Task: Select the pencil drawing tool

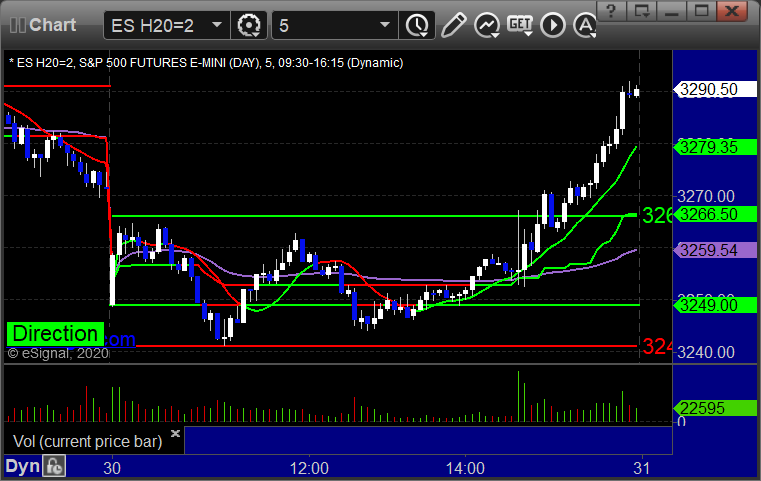Action: pyautogui.click(x=454, y=23)
